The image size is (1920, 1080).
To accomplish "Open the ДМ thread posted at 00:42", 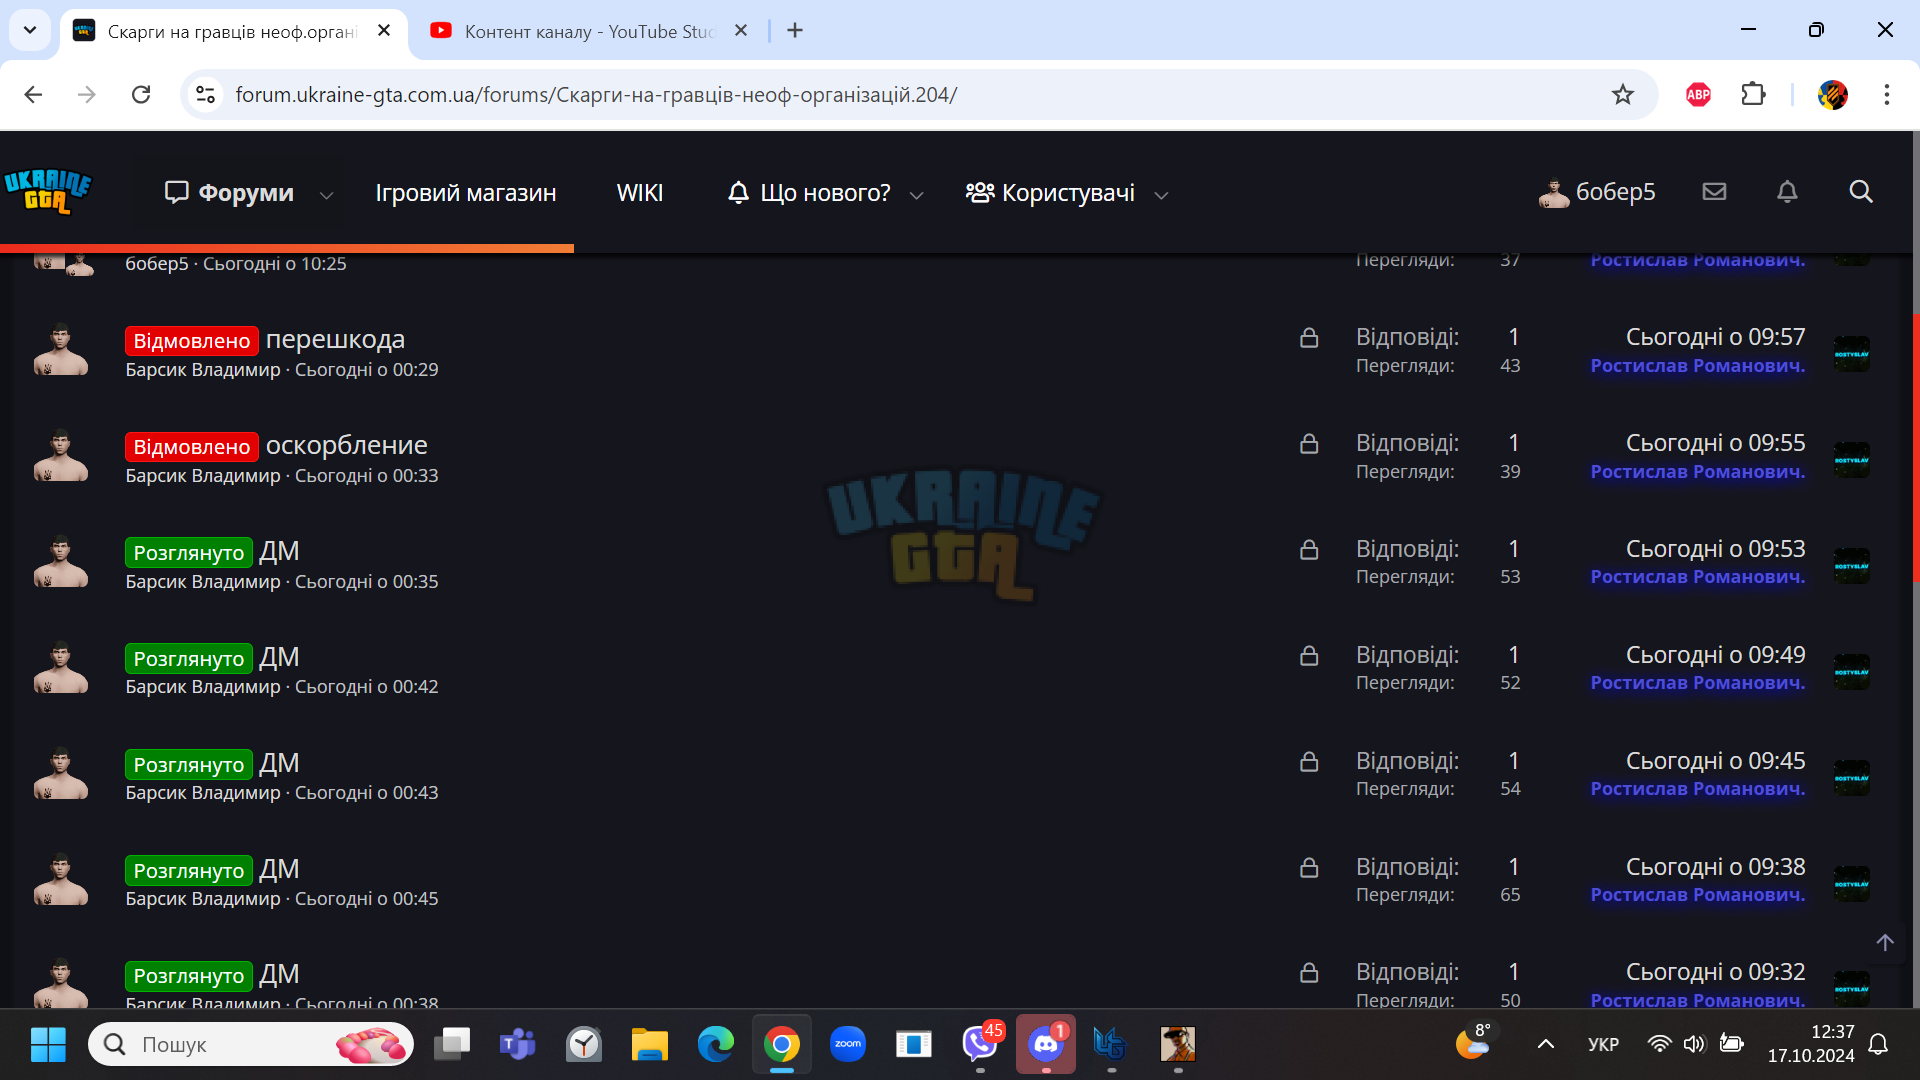I will coord(279,657).
